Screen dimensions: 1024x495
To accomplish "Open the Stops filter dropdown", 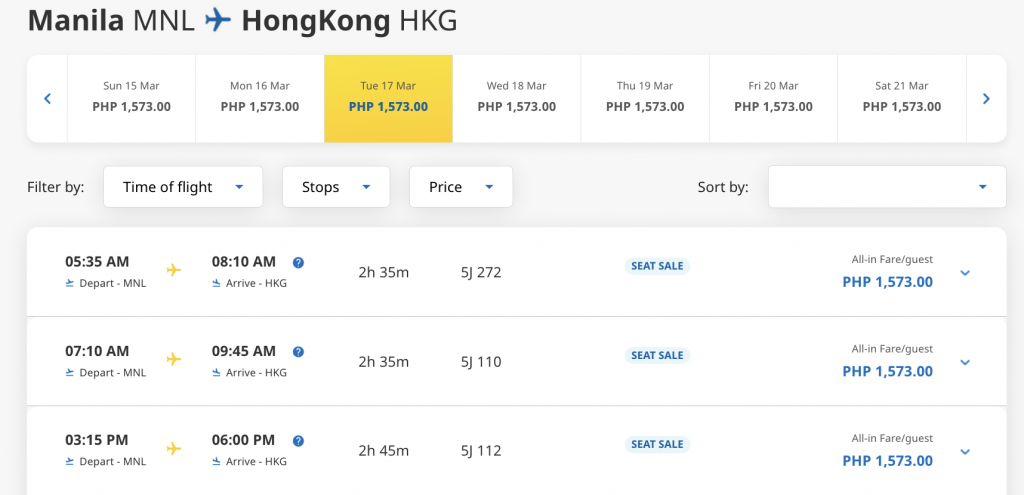I will tap(336, 187).
